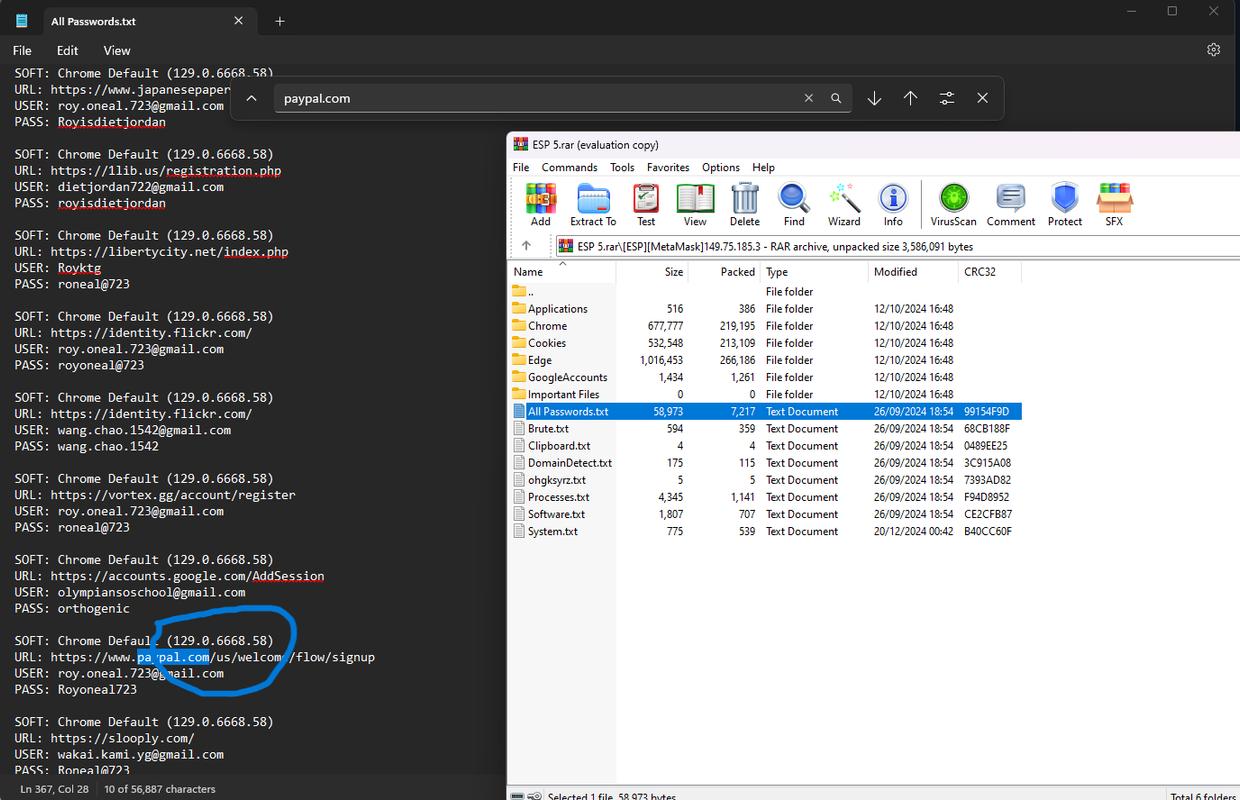Run the VirusScan toolbar icon

[954, 205]
